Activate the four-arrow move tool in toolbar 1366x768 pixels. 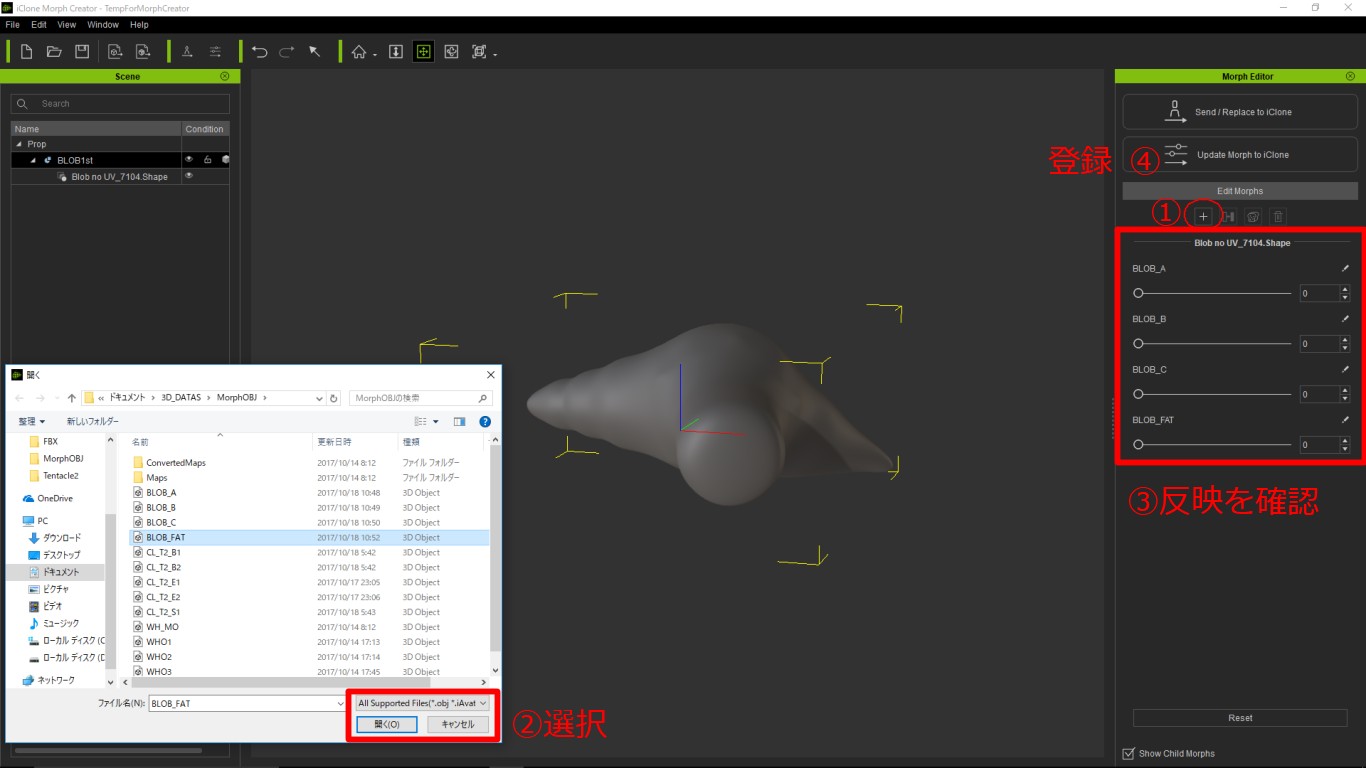pyautogui.click(x=424, y=52)
